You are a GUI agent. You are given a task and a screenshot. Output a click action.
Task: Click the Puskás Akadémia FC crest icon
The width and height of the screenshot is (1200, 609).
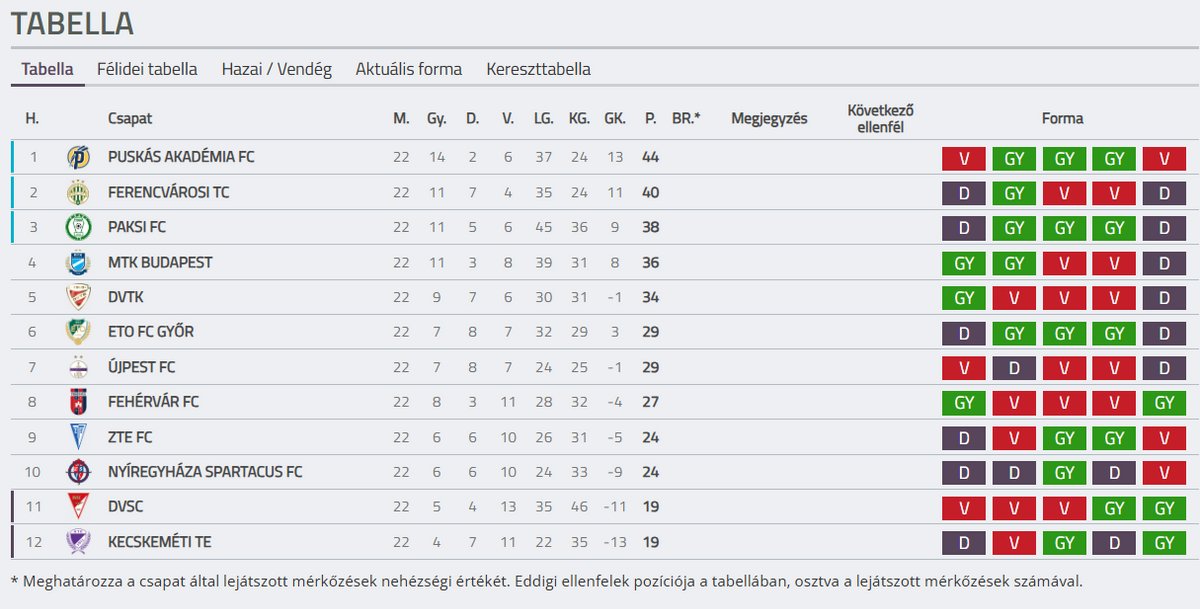[x=78, y=157]
